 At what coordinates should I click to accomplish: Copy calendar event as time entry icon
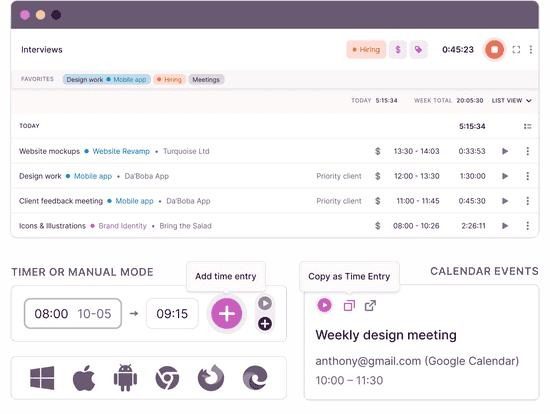point(349,306)
